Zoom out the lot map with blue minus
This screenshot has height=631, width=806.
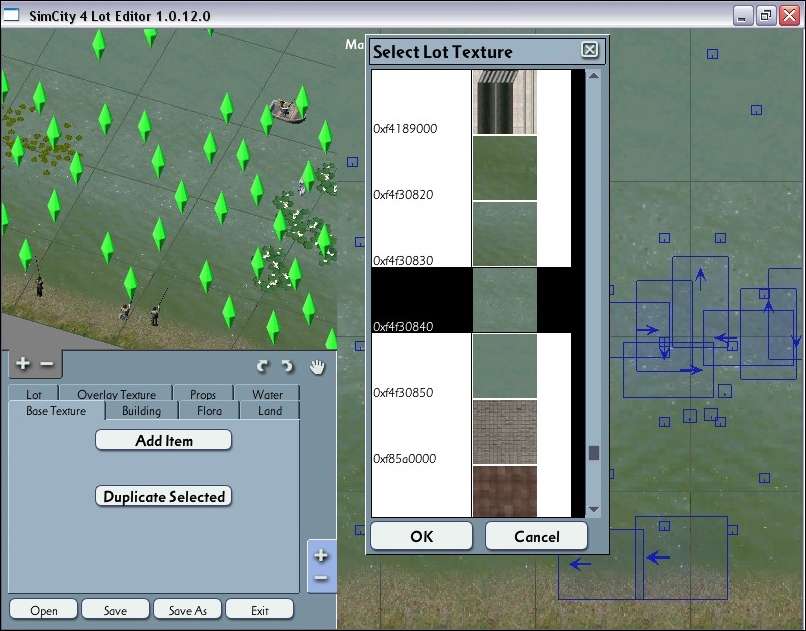click(x=321, y=579)
